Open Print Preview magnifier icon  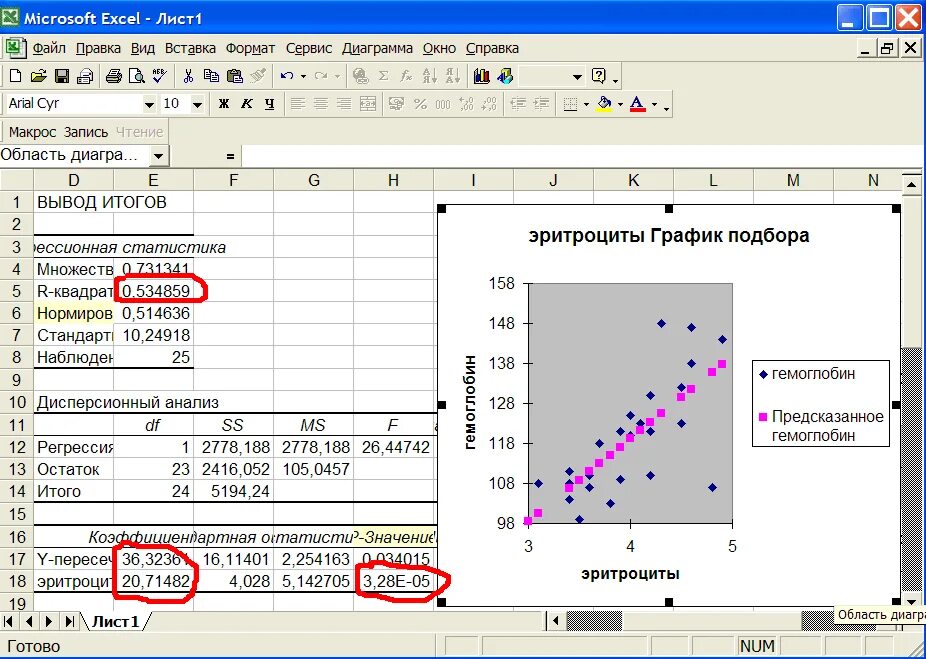click(136, 76)
